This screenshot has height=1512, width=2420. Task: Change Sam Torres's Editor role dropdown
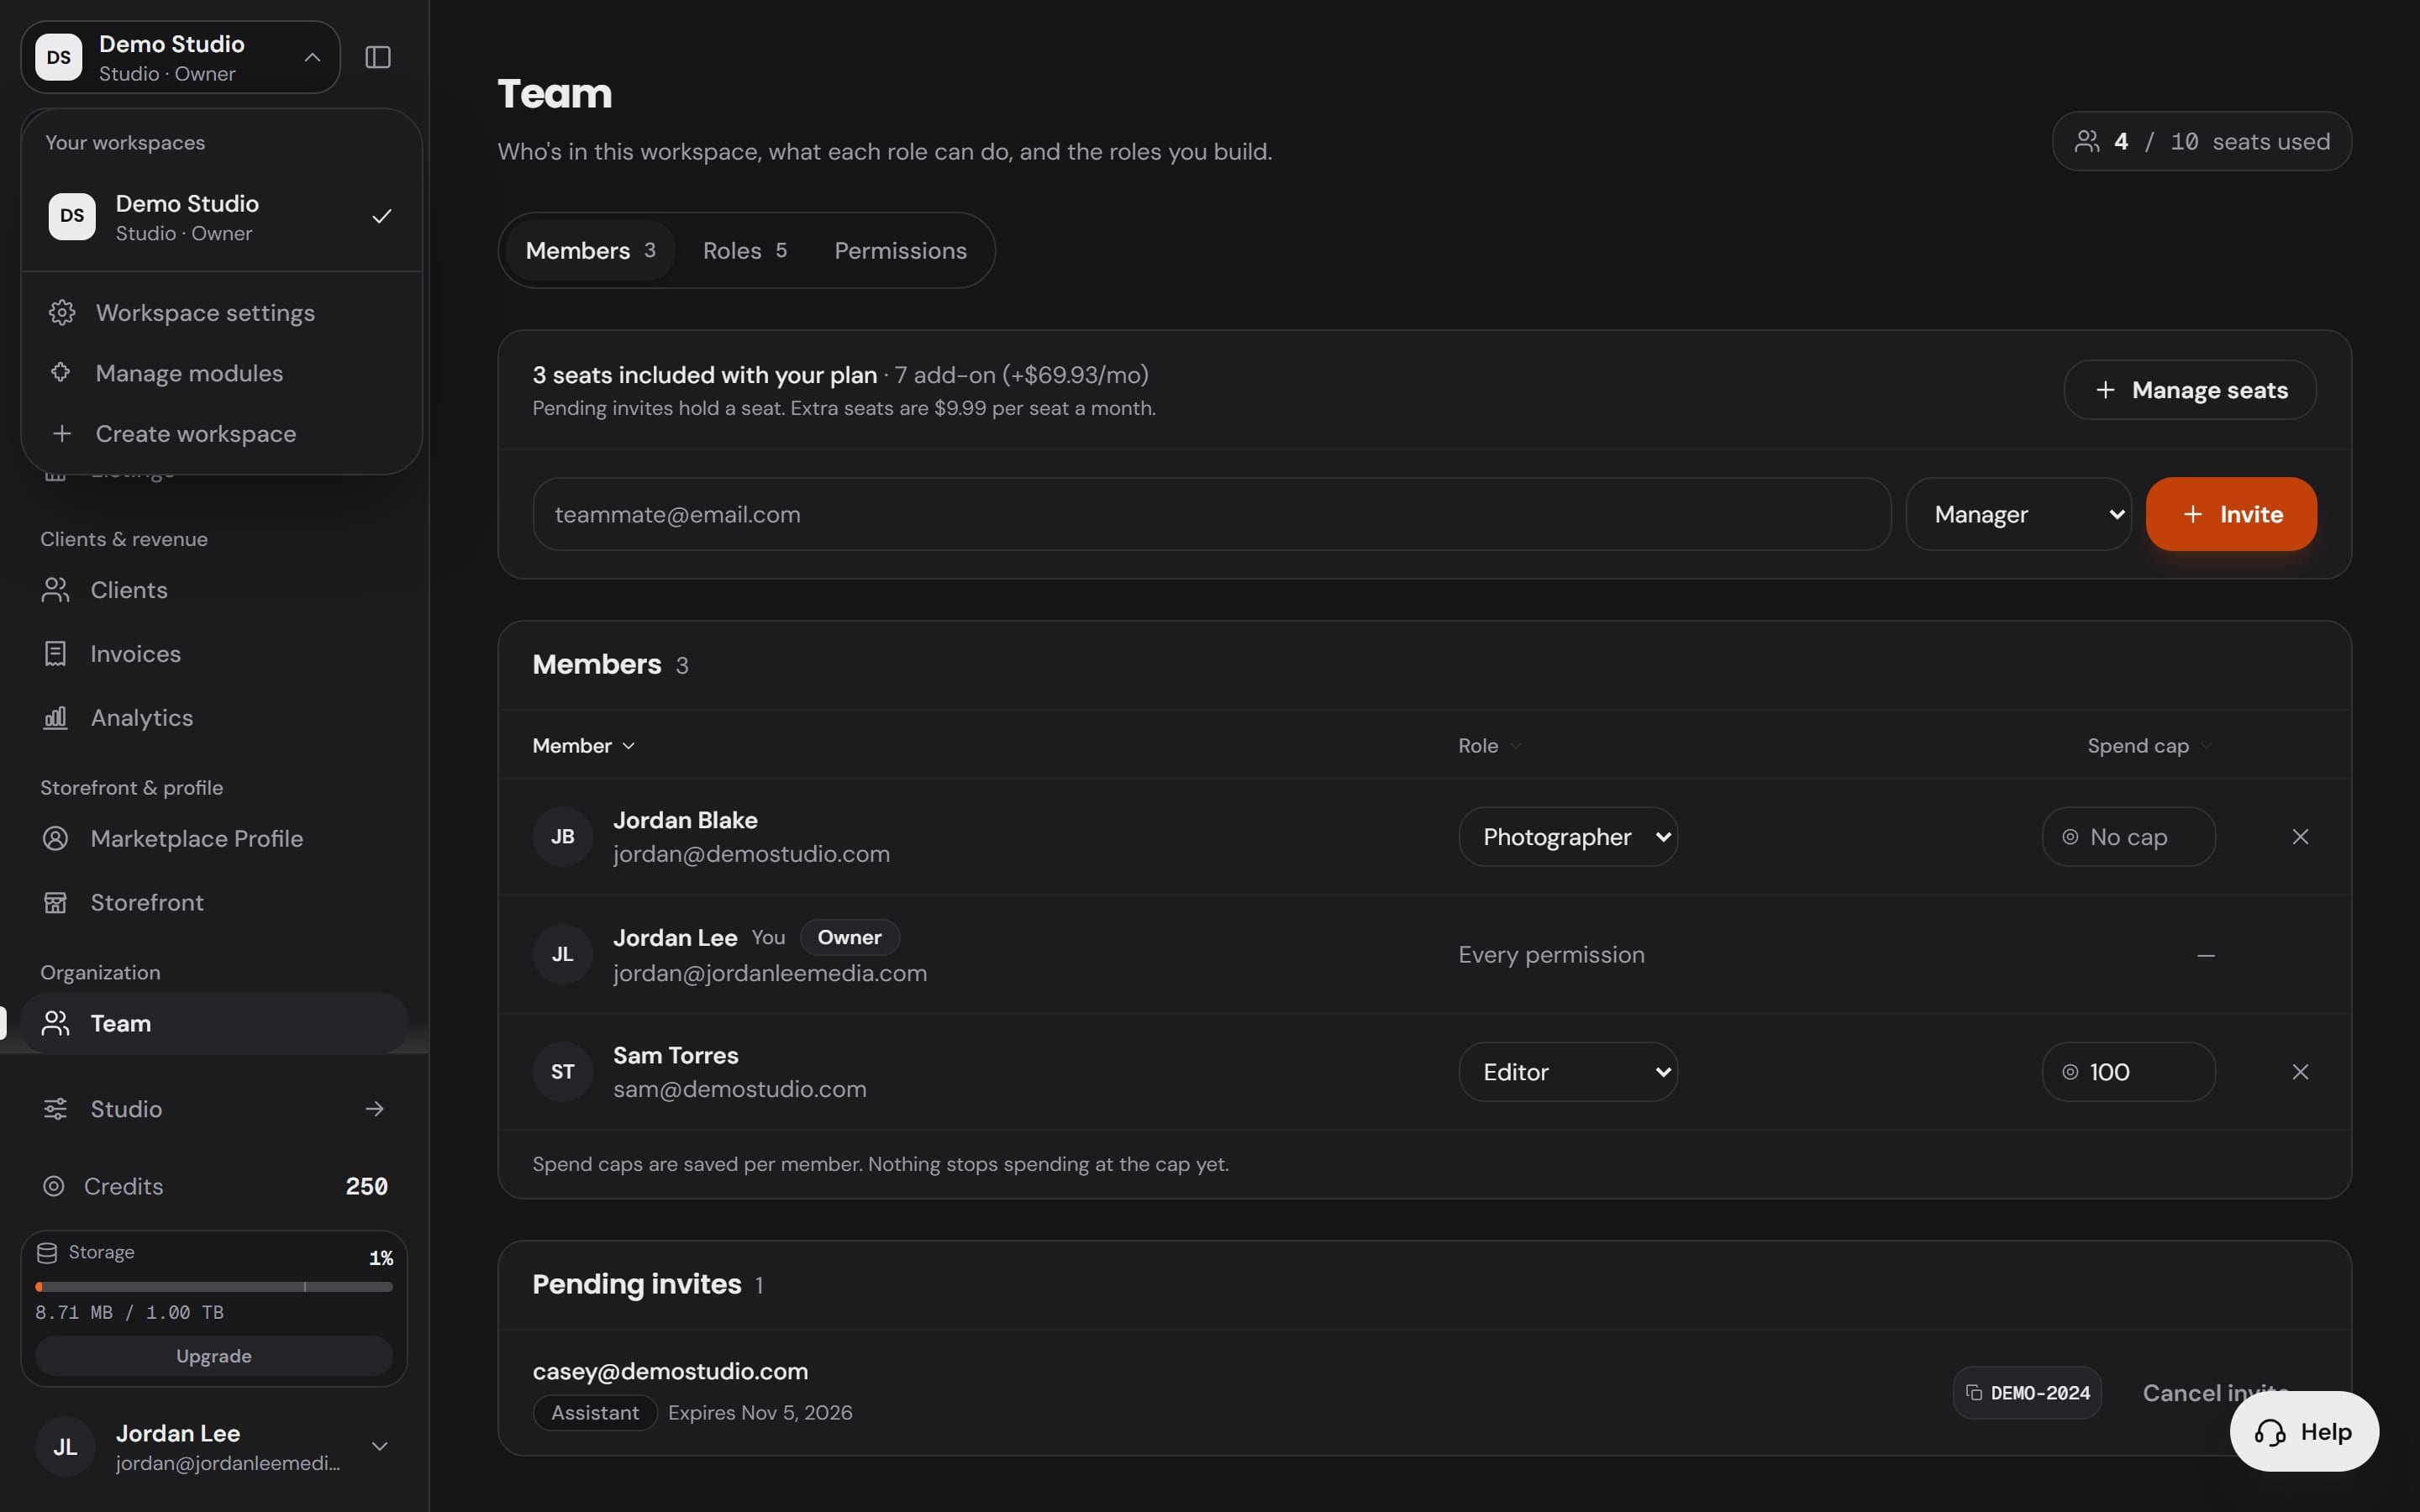[x=1568, y=1072]
